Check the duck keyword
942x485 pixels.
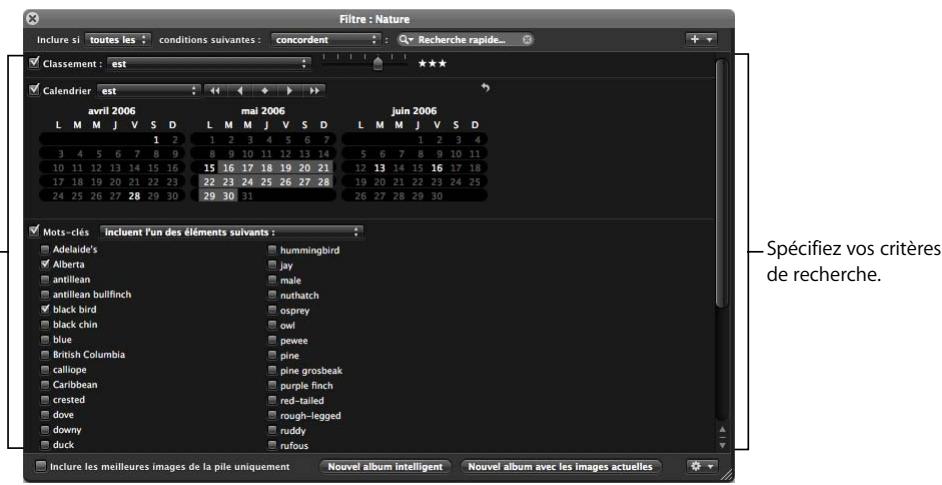point(45,445)
